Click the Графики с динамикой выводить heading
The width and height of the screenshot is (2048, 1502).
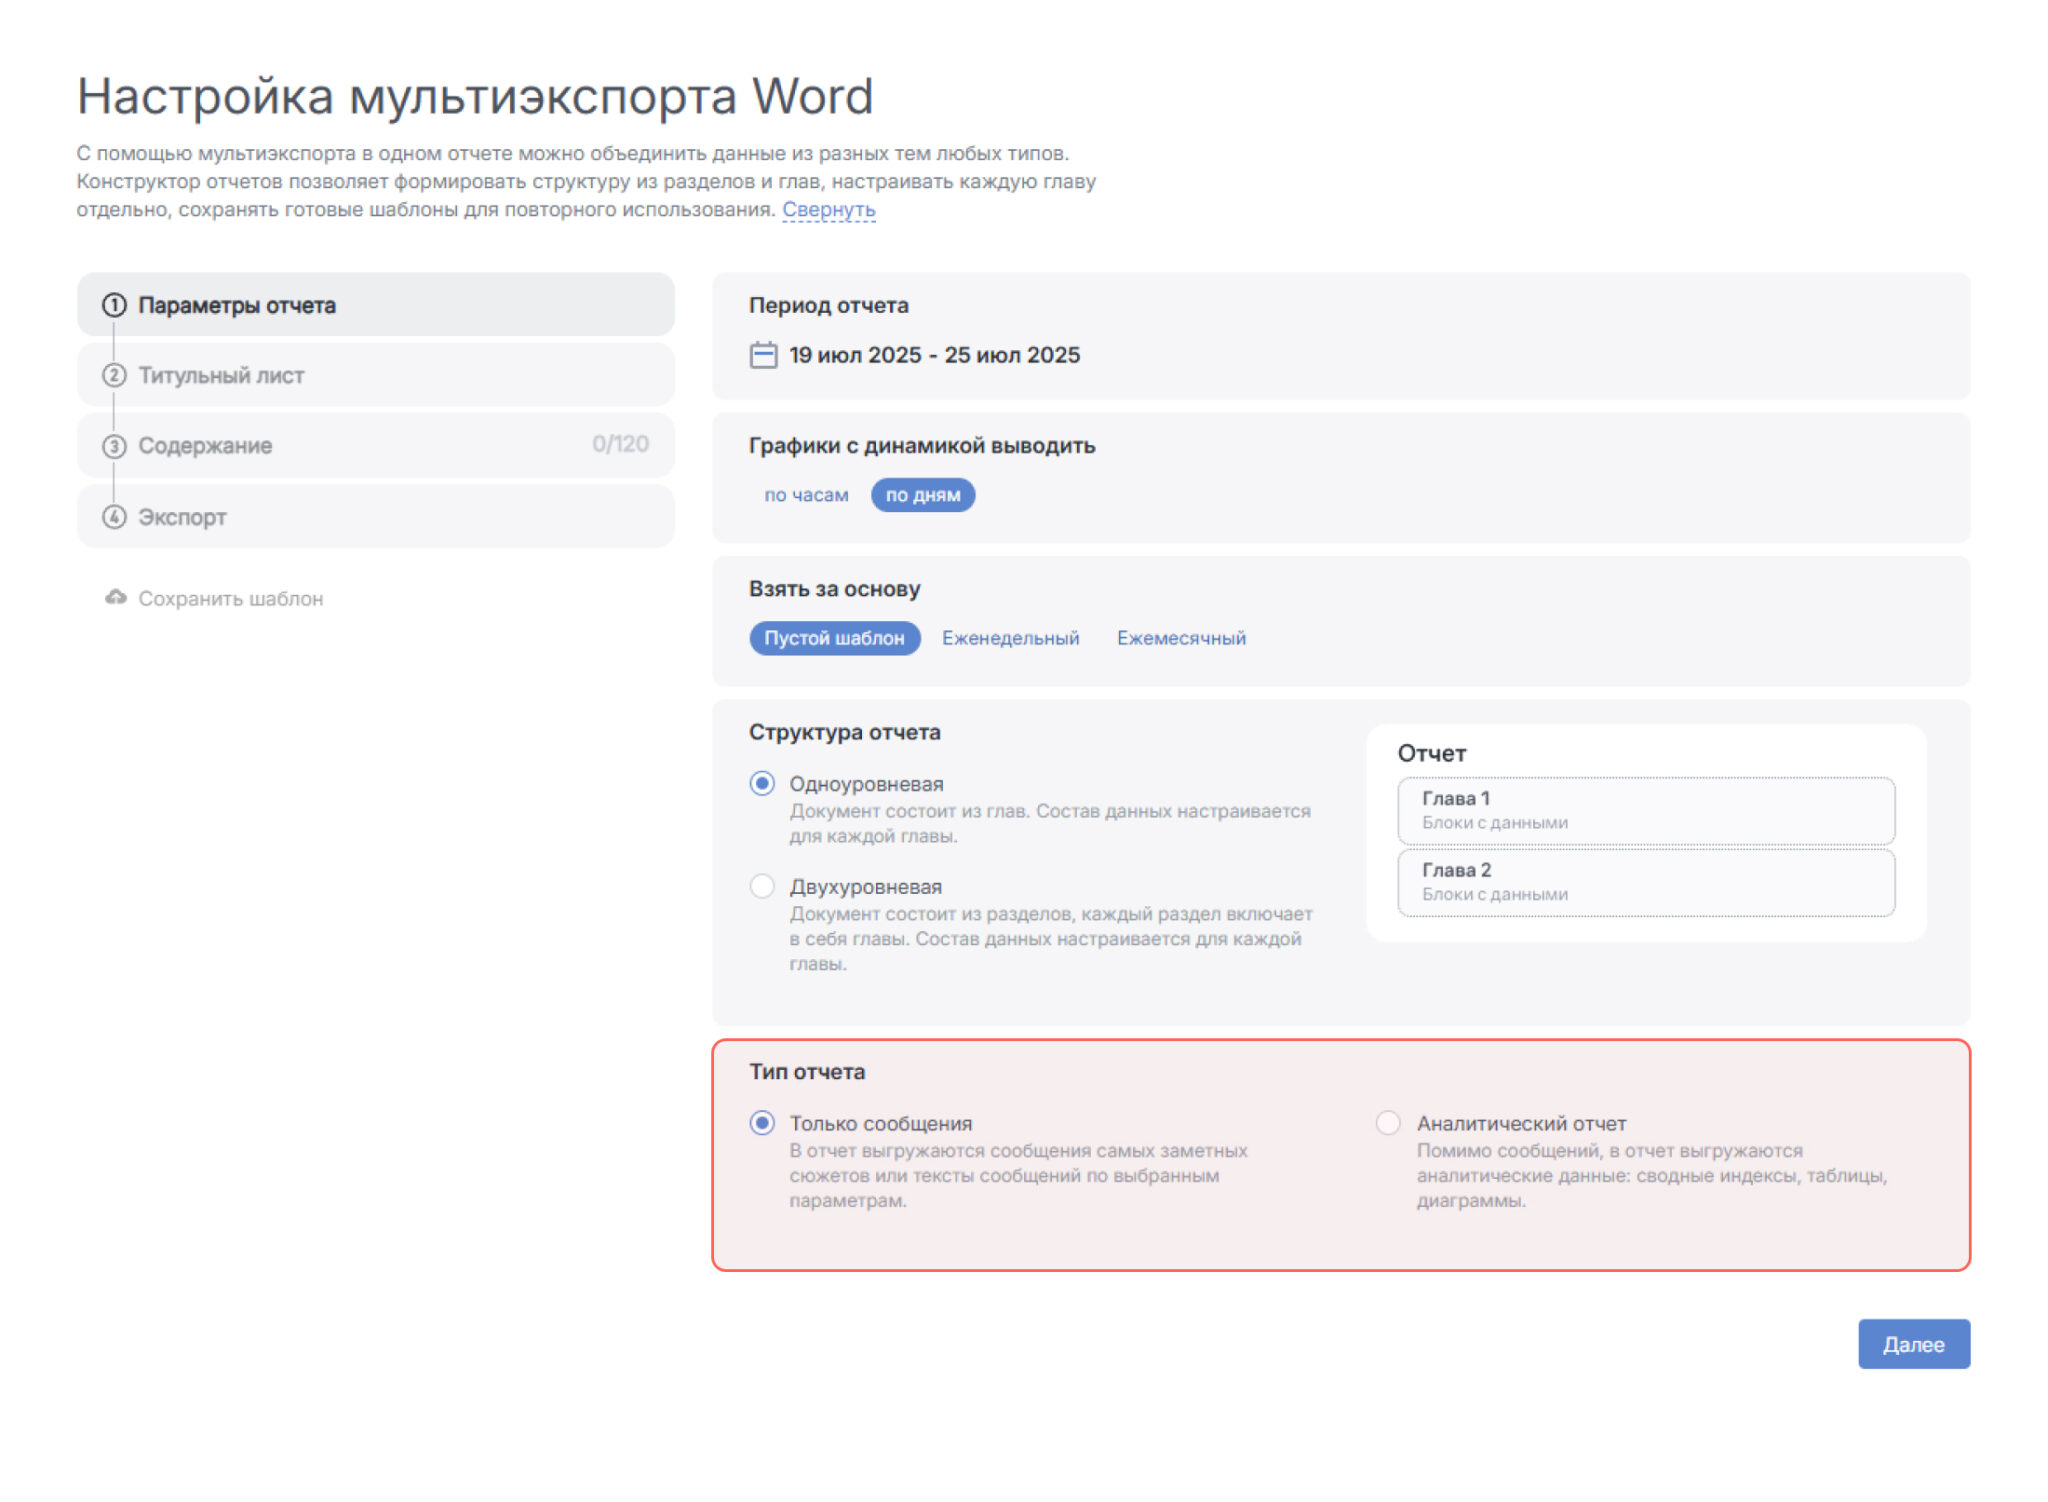pos(922,446)
